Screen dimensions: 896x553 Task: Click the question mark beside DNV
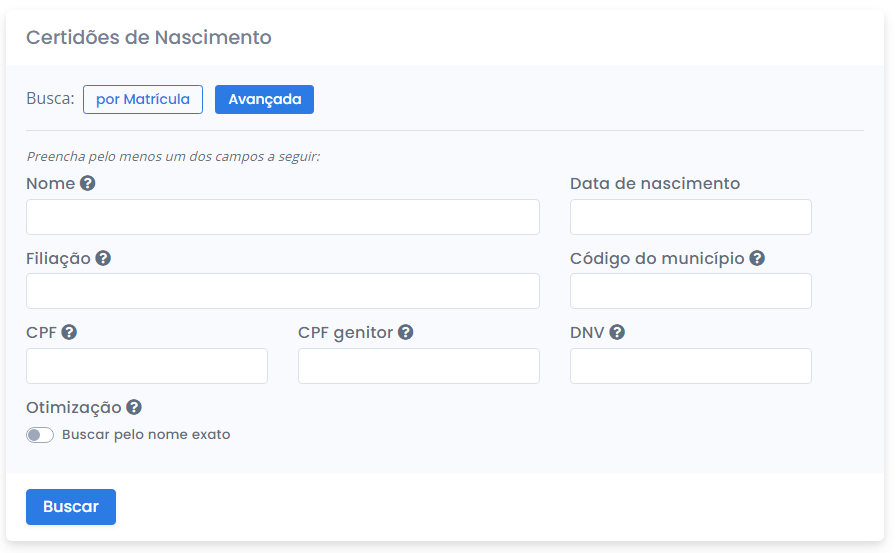617,332
